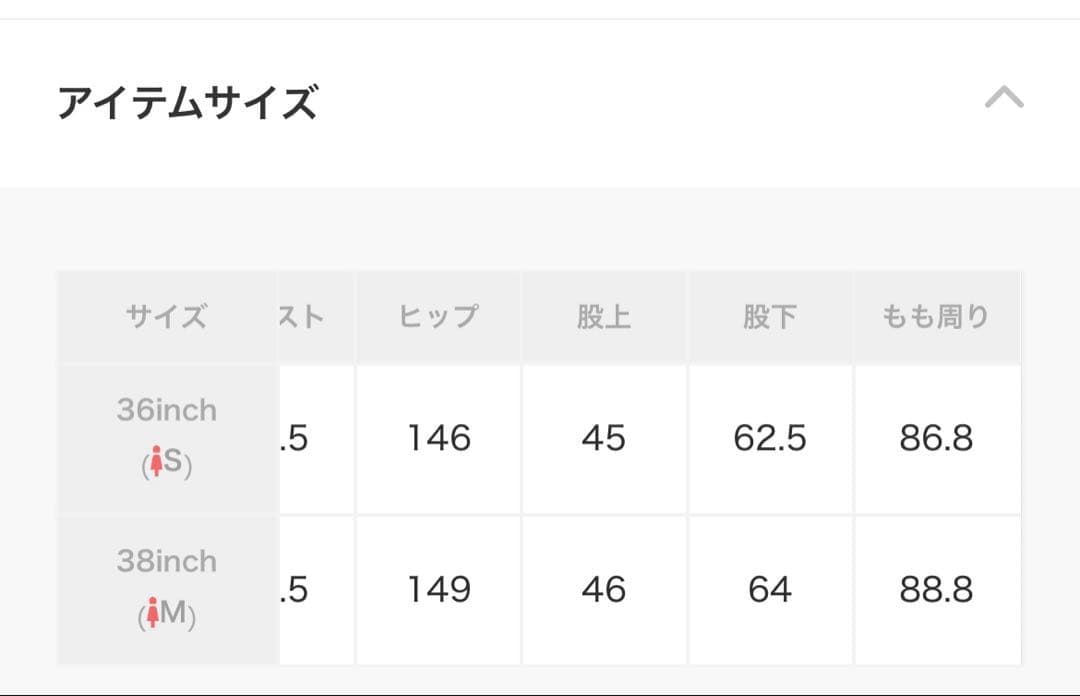Click the 股下 column header
Viewport: 1080px width, 696px height.
tap(770, 316)
